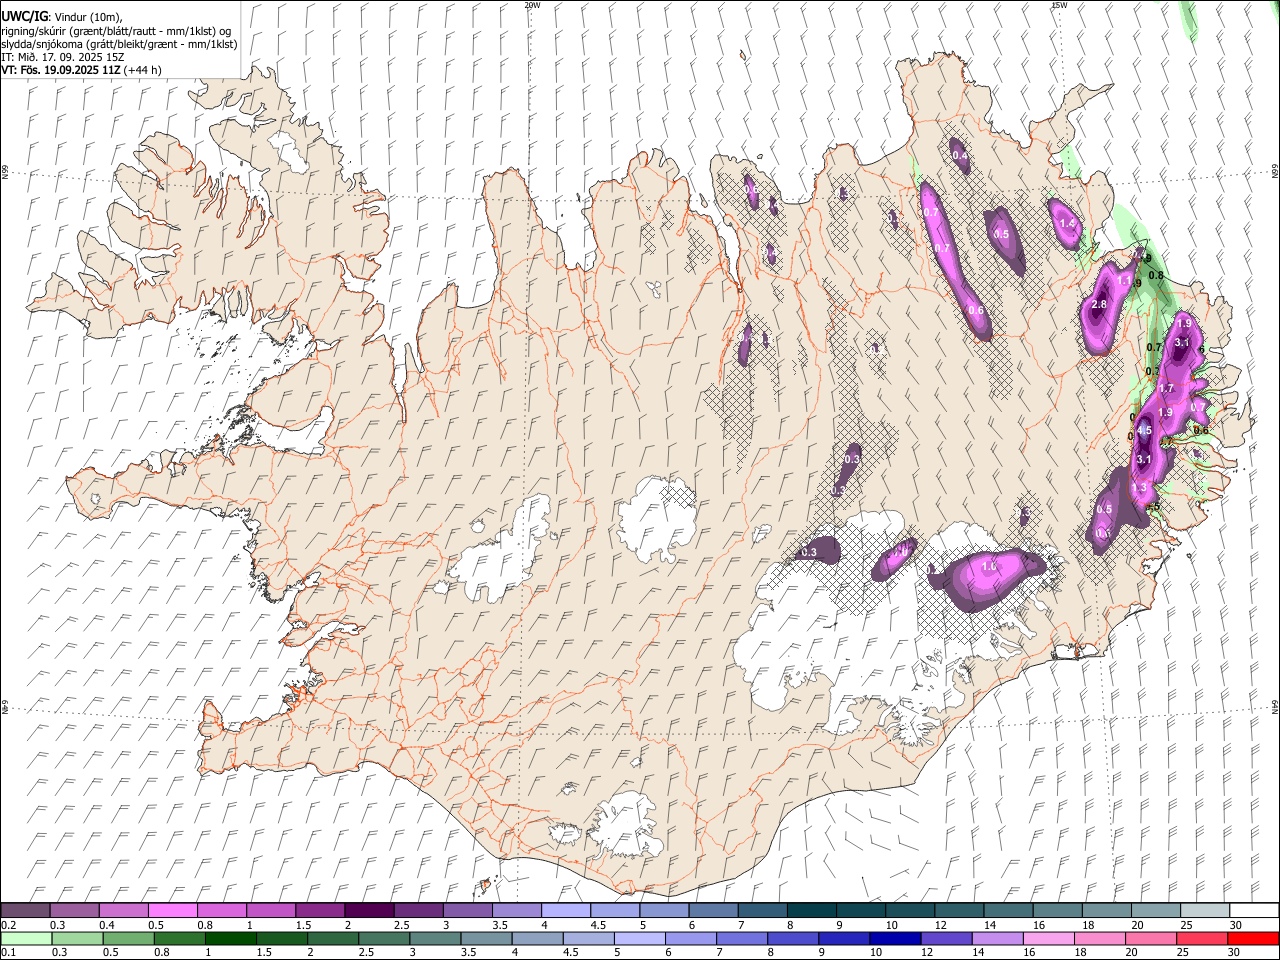
Task: Click the '64N' latitude label on the right edge
Action: click(1274, 706)
